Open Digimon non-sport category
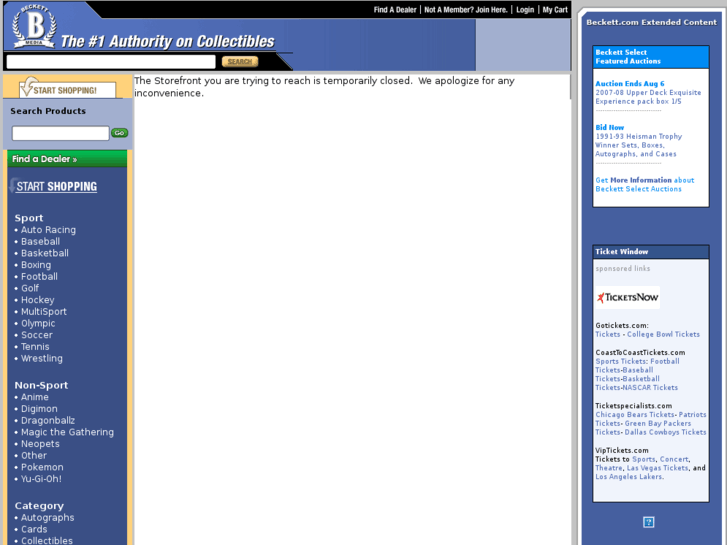Screen dimensions: 727x545 click(39, 409)
